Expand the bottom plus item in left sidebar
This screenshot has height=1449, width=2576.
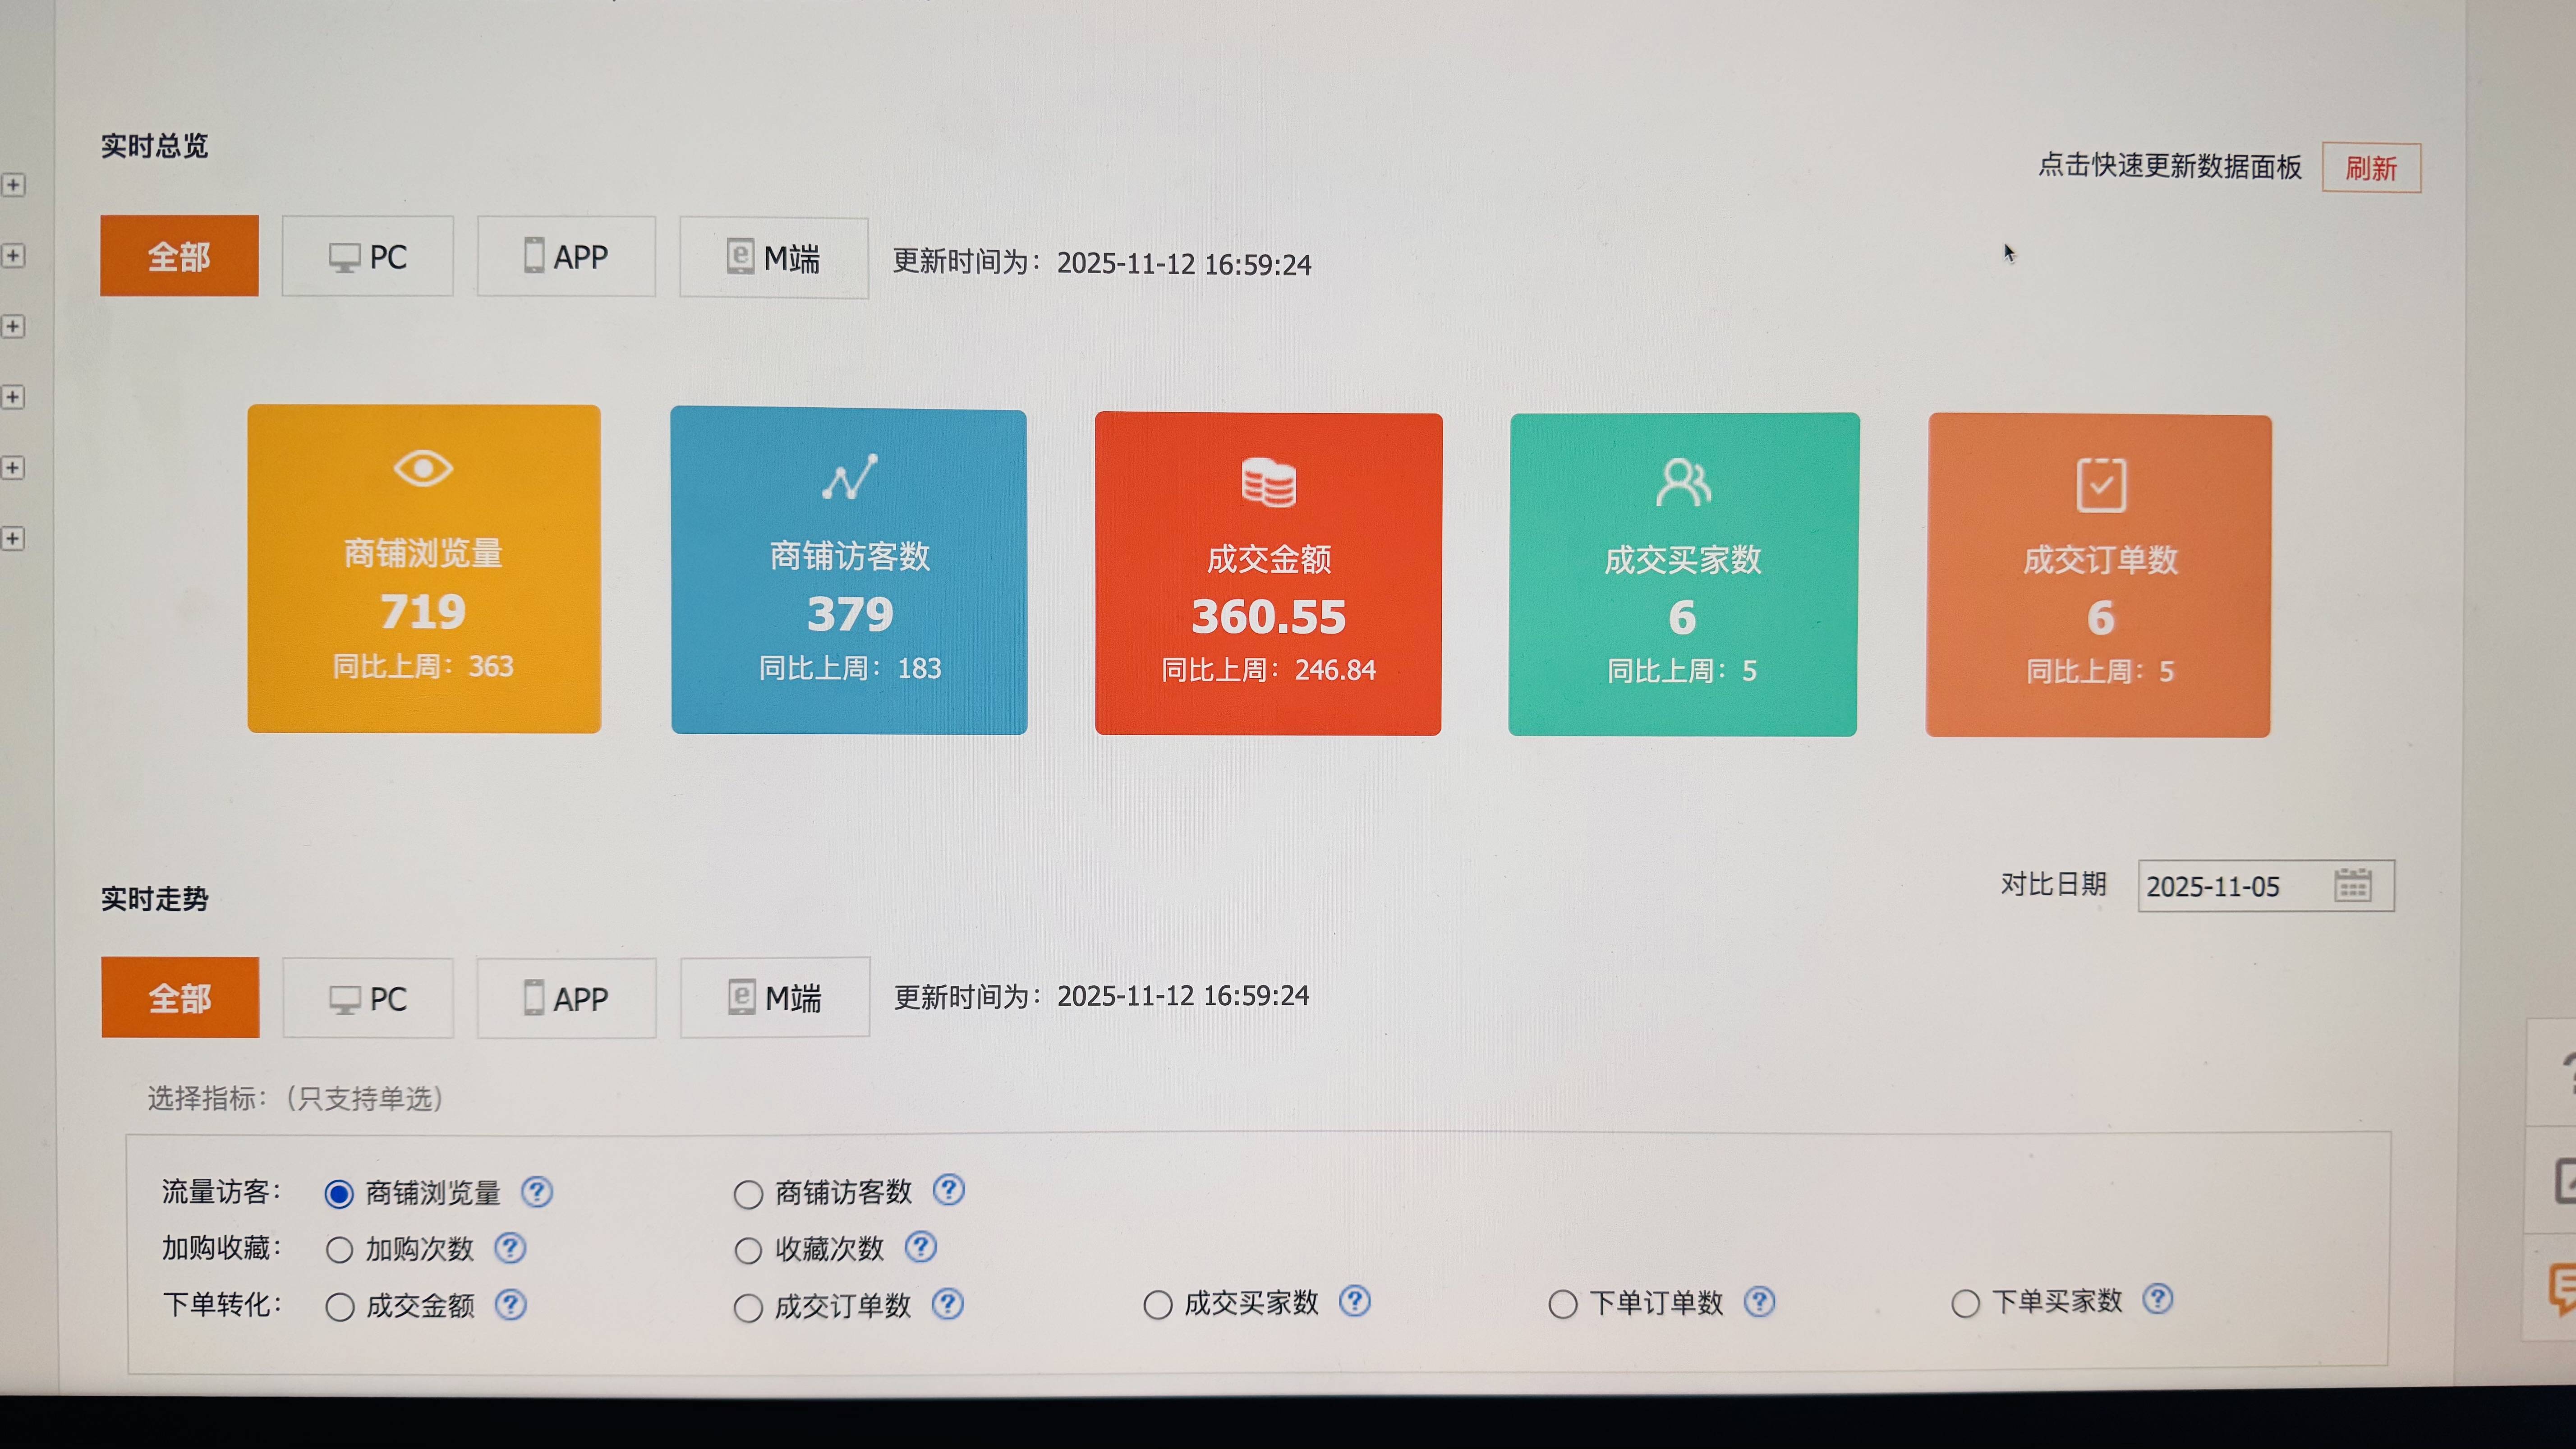12,538
